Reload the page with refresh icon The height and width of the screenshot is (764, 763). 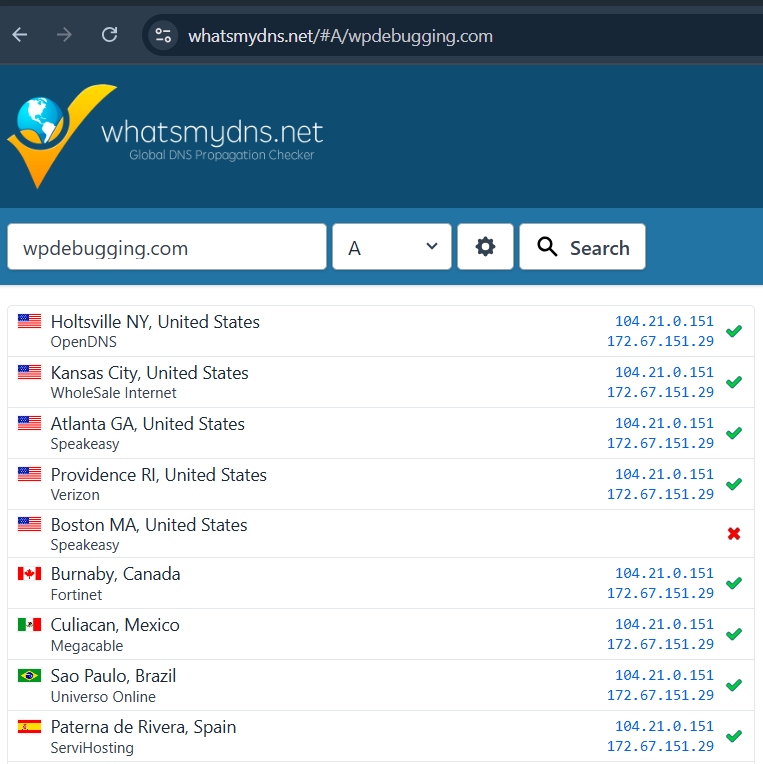pos(110,35)
